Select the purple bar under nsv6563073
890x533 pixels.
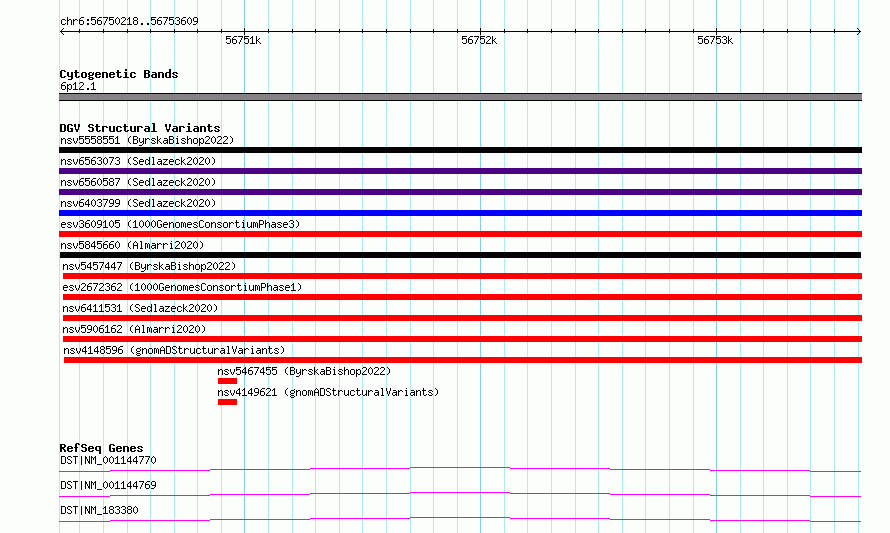pyautogui.click(x=460, y=171)
